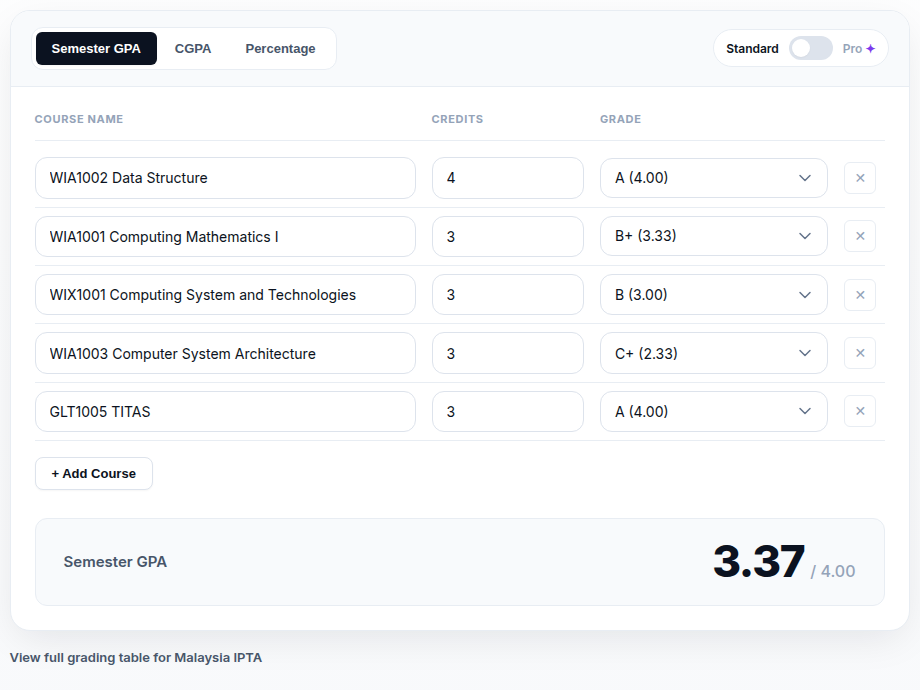Remove the WIA1001 Computing Mathematics I row
920x690 pixels.
pyautogui.click(x=860, y=236)
